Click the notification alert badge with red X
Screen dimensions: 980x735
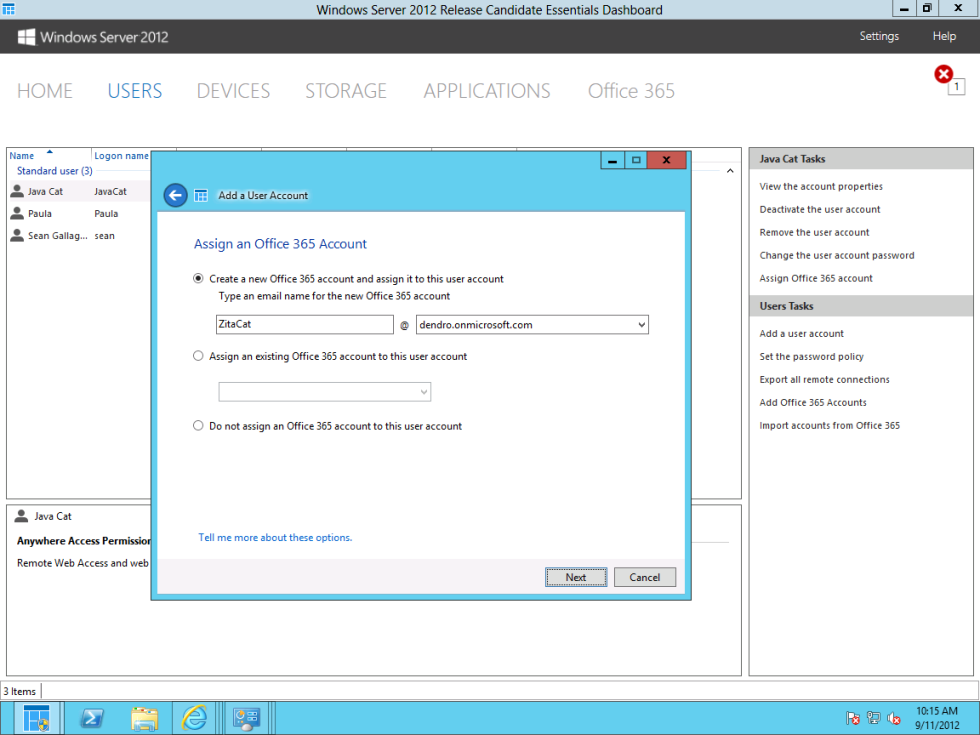(943, 73)
